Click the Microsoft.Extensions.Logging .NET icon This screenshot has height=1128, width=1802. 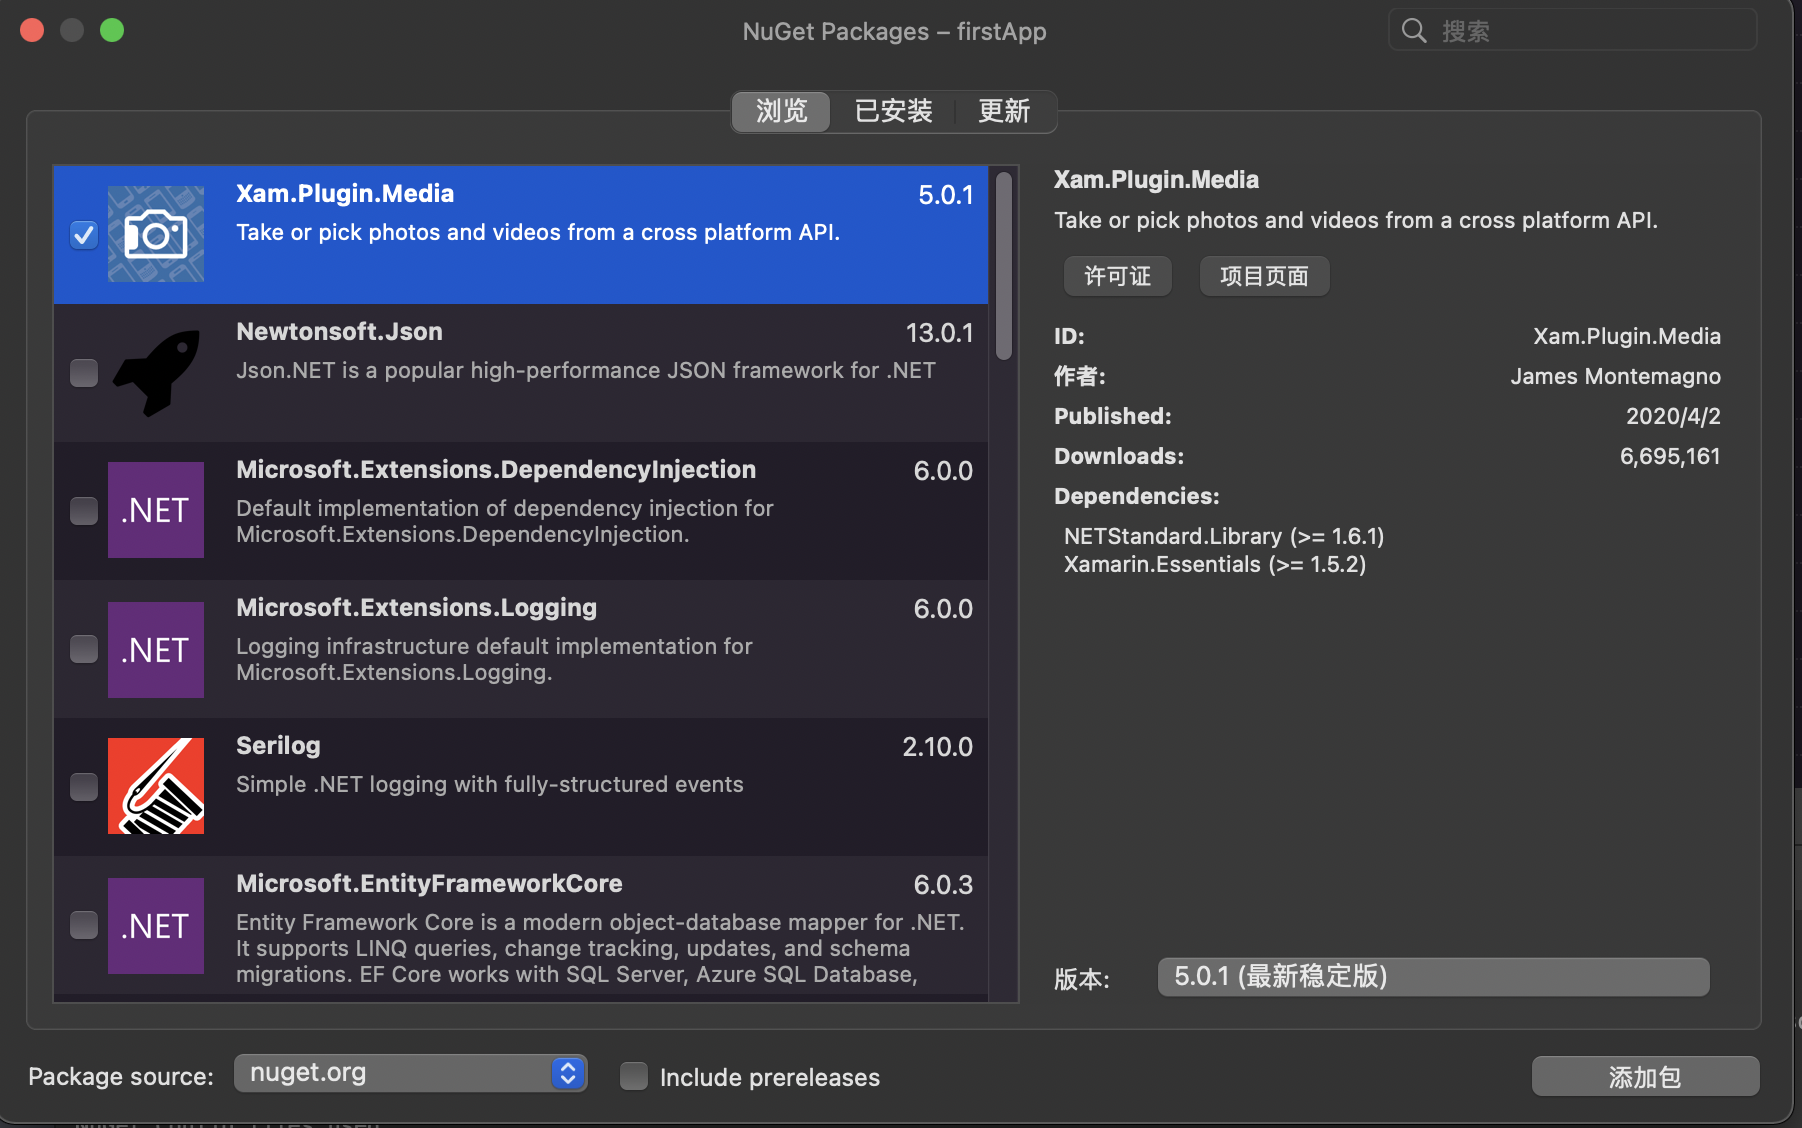click(x=156, y=650)
